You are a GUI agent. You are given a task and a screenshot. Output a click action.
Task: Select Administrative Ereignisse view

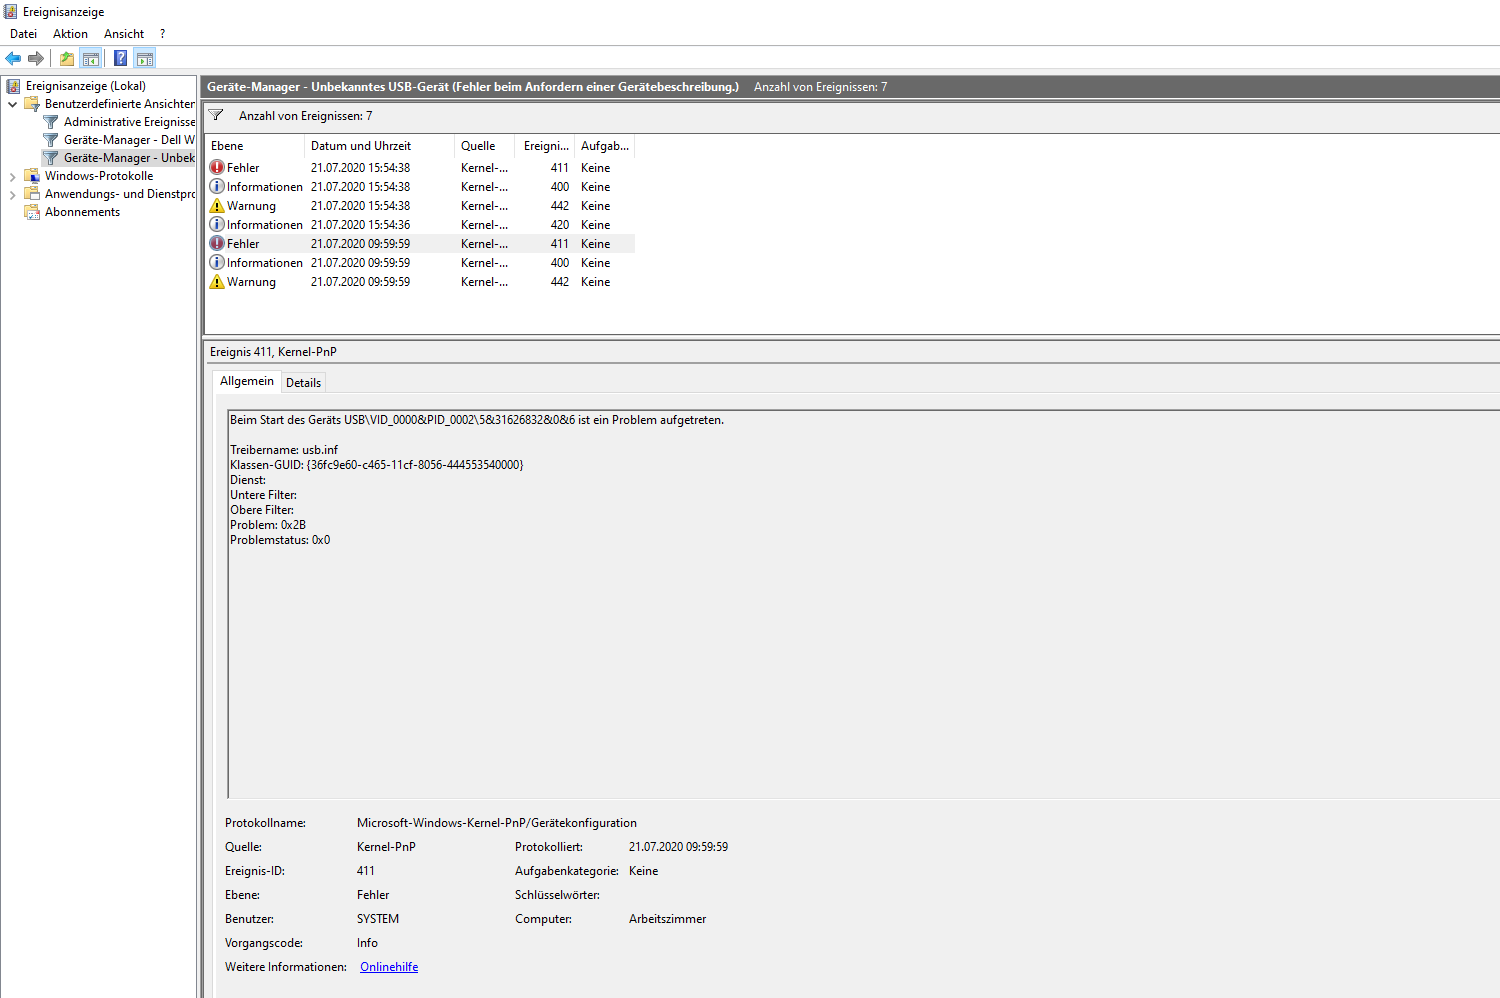[129, 122]
